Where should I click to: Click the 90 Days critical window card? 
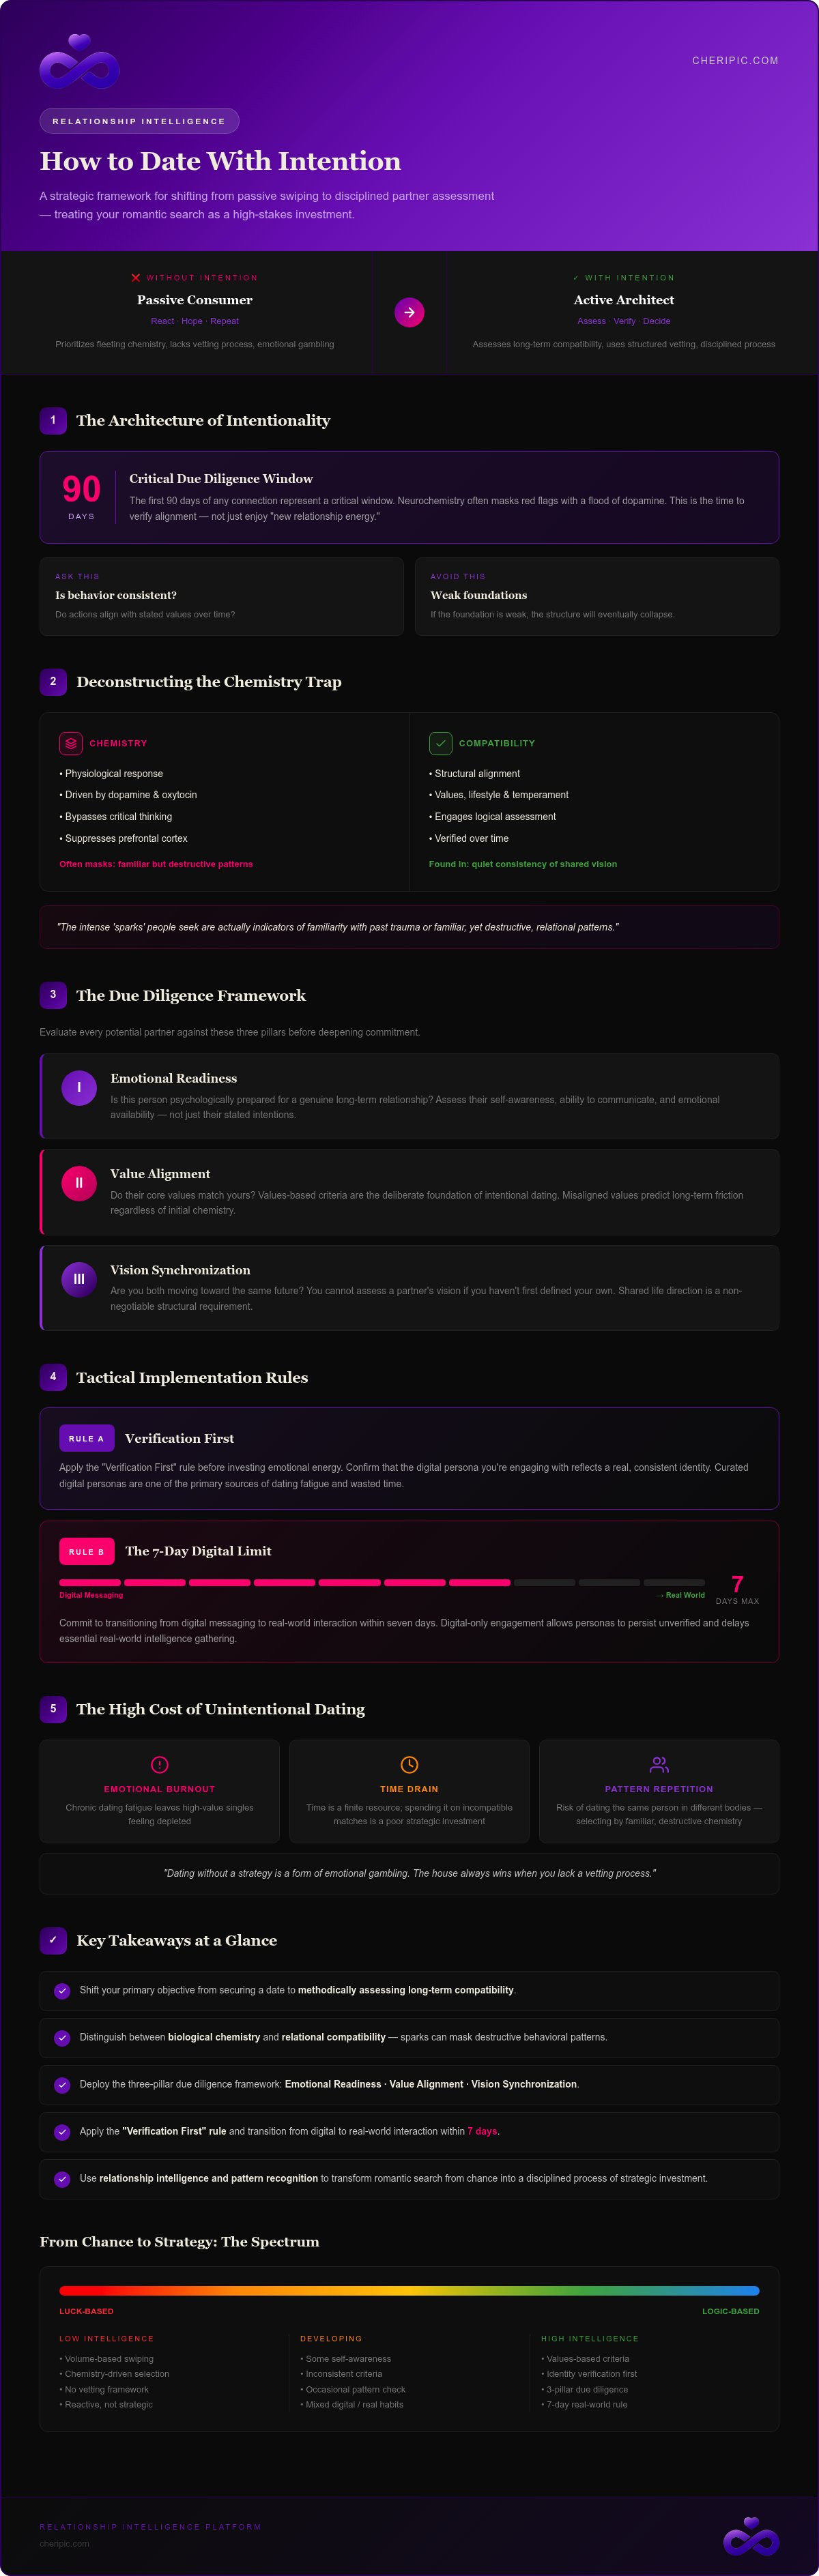pos(409,497)
